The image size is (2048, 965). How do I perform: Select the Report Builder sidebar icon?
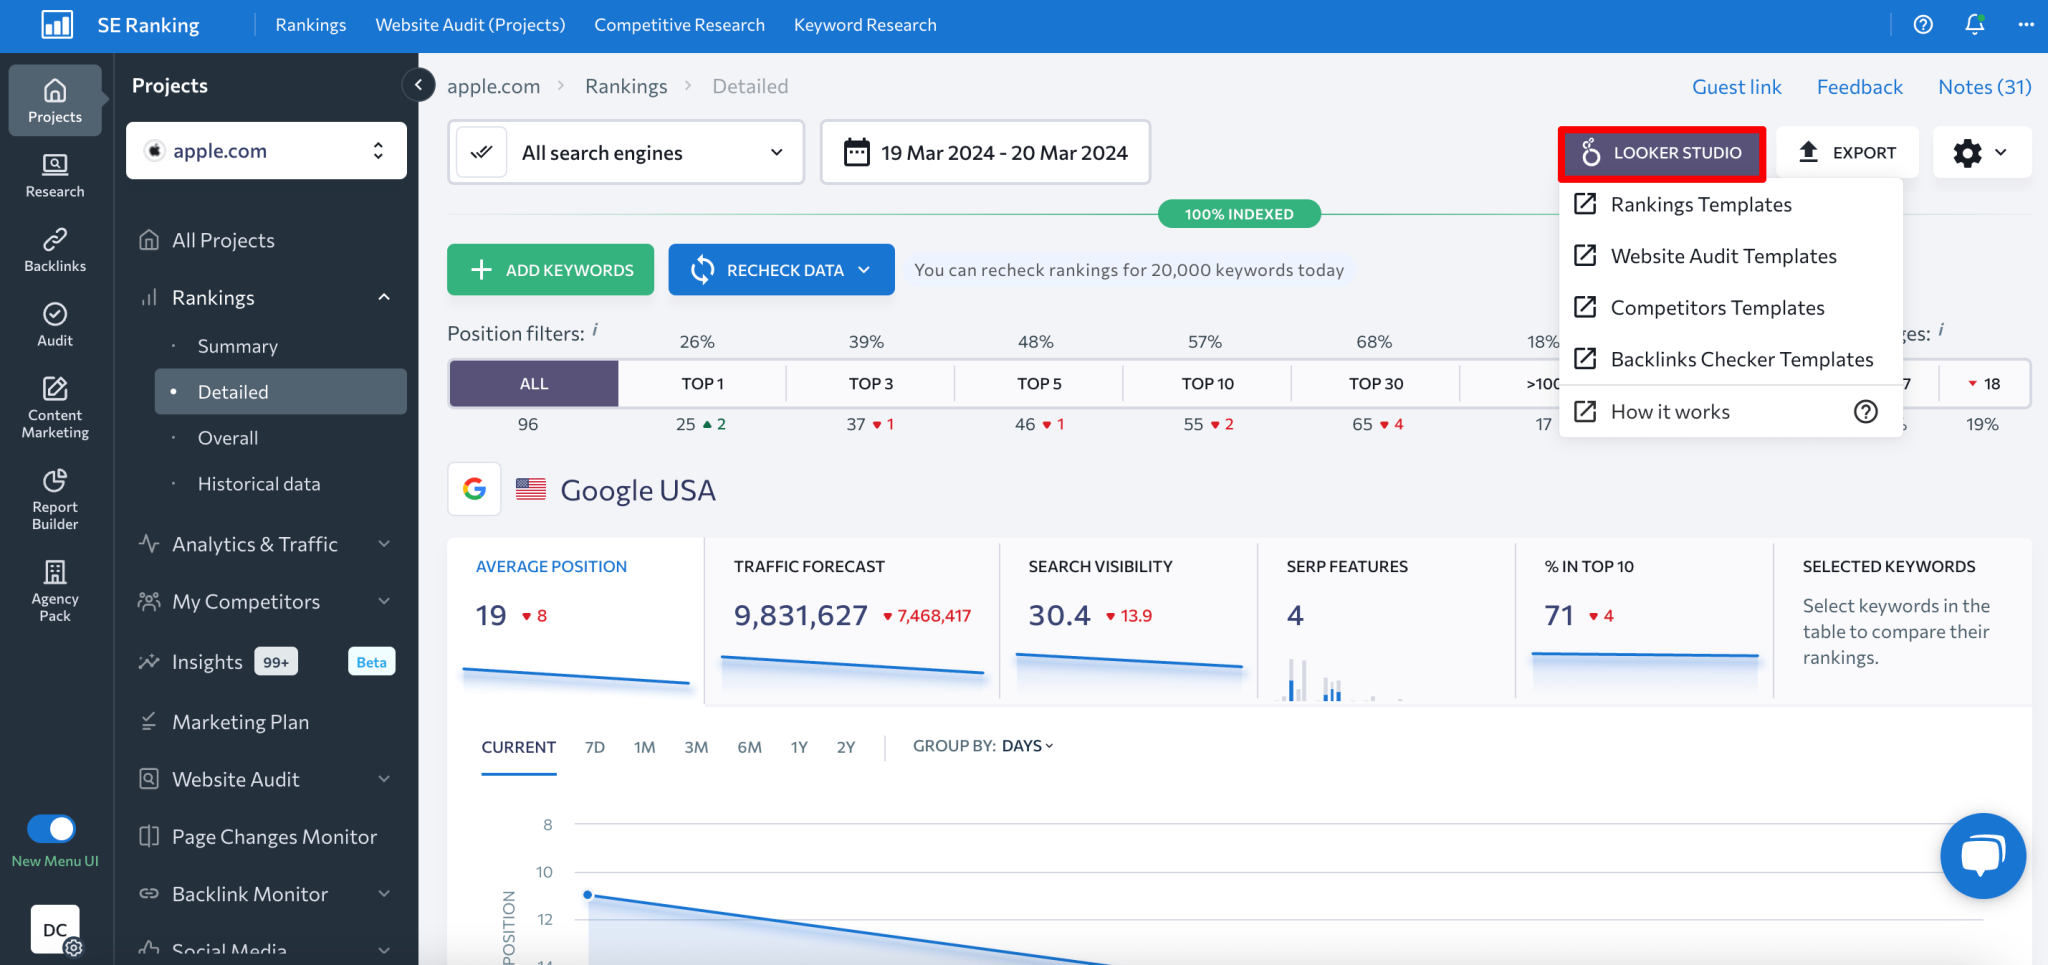click(x=55, y=497)
